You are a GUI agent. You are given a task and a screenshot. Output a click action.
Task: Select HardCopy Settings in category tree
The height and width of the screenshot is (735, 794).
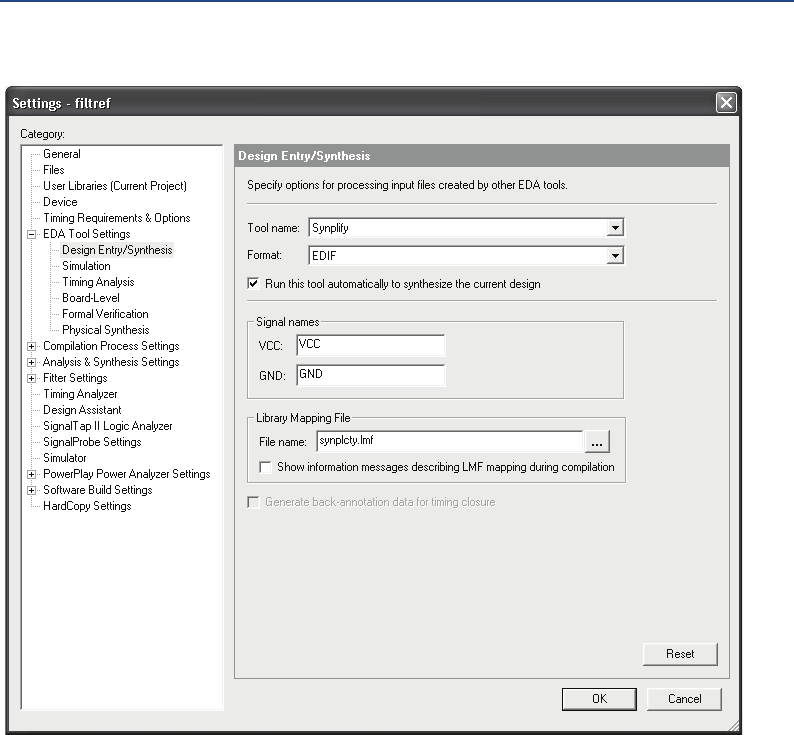tap(87, 506)
